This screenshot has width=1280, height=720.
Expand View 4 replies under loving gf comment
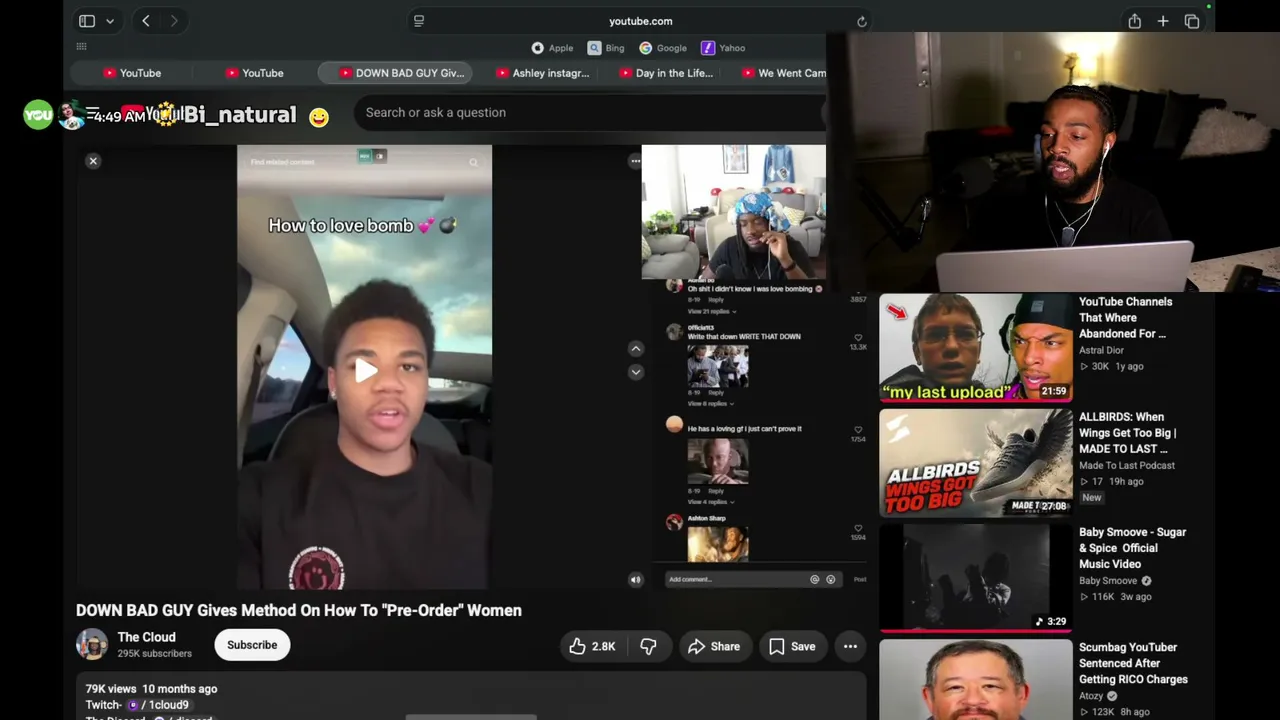[709, 502]
